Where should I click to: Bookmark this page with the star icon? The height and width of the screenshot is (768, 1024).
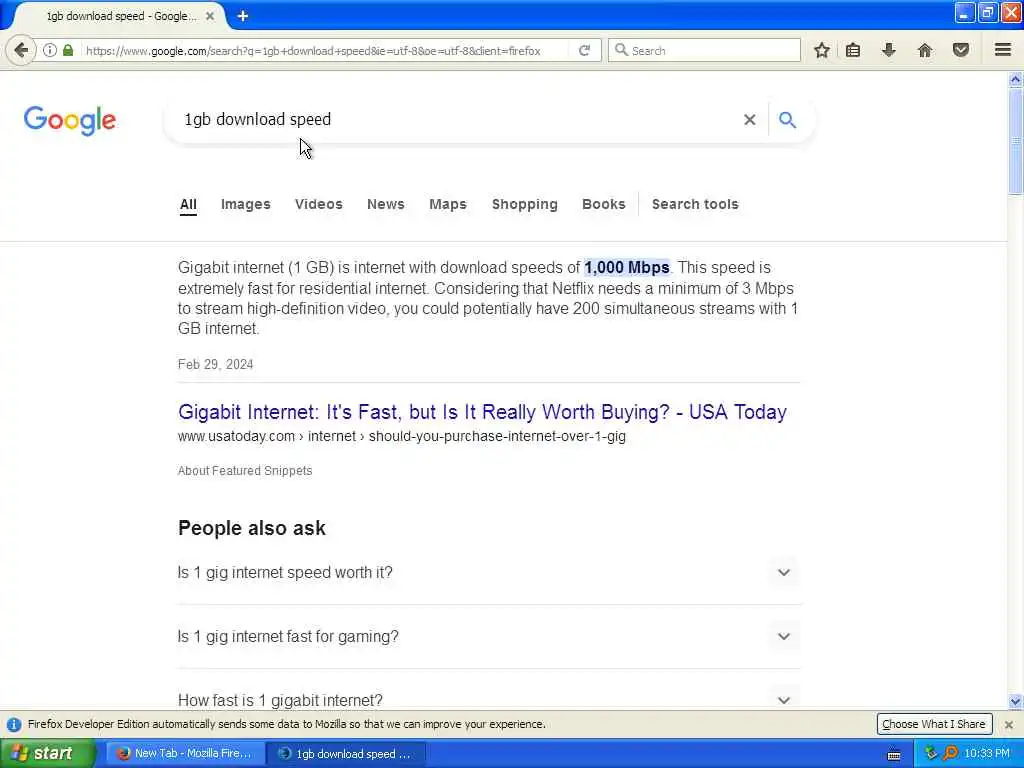(822, 50)
